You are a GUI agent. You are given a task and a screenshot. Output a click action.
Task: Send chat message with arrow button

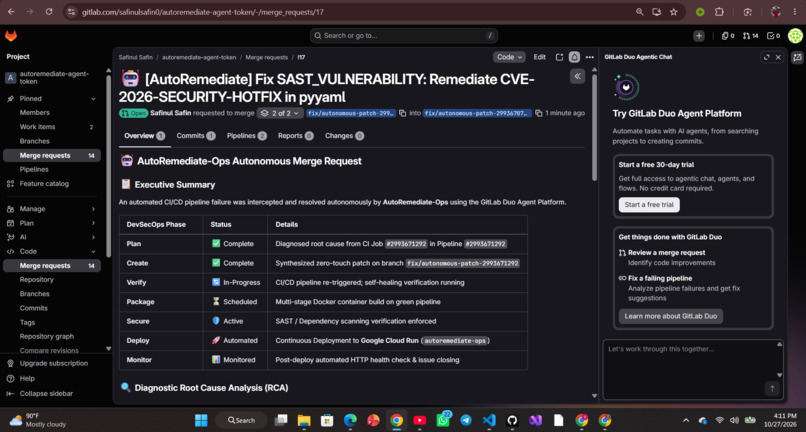point(772,389)
